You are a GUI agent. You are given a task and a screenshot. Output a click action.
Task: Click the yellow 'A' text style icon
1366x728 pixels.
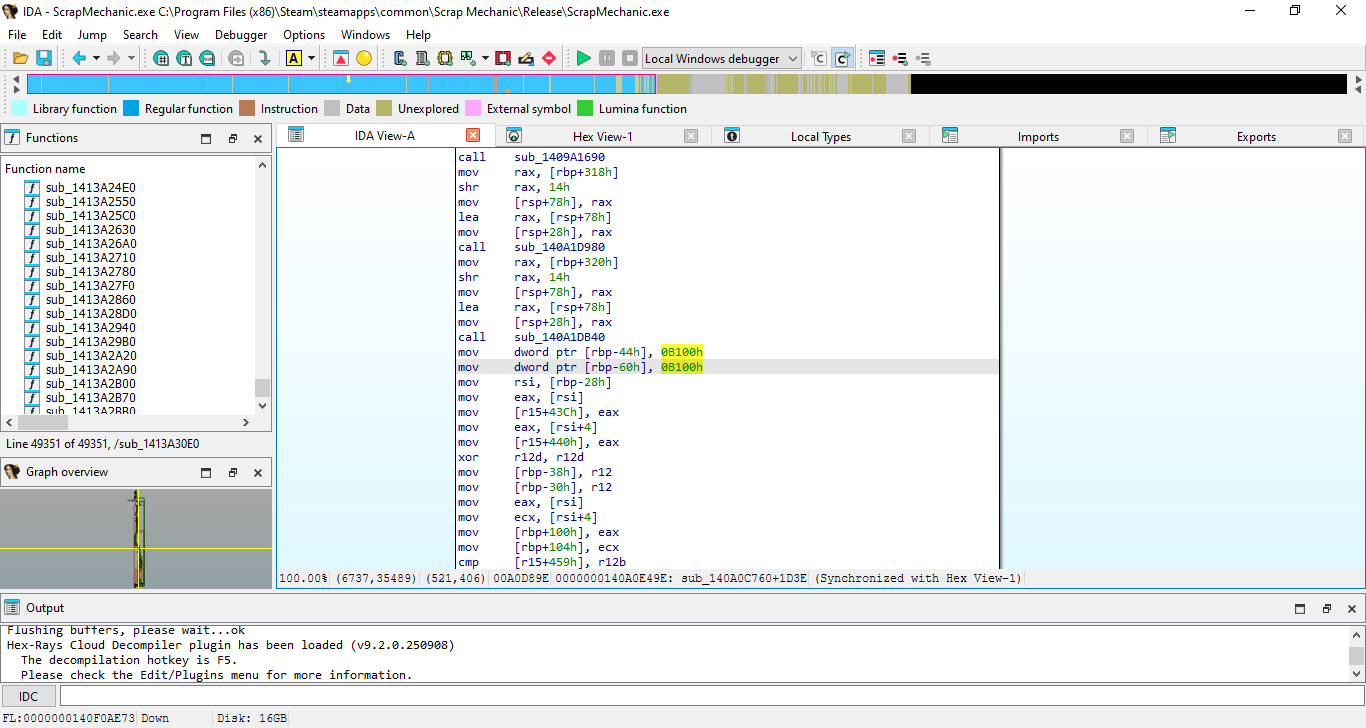click(293, 58)
